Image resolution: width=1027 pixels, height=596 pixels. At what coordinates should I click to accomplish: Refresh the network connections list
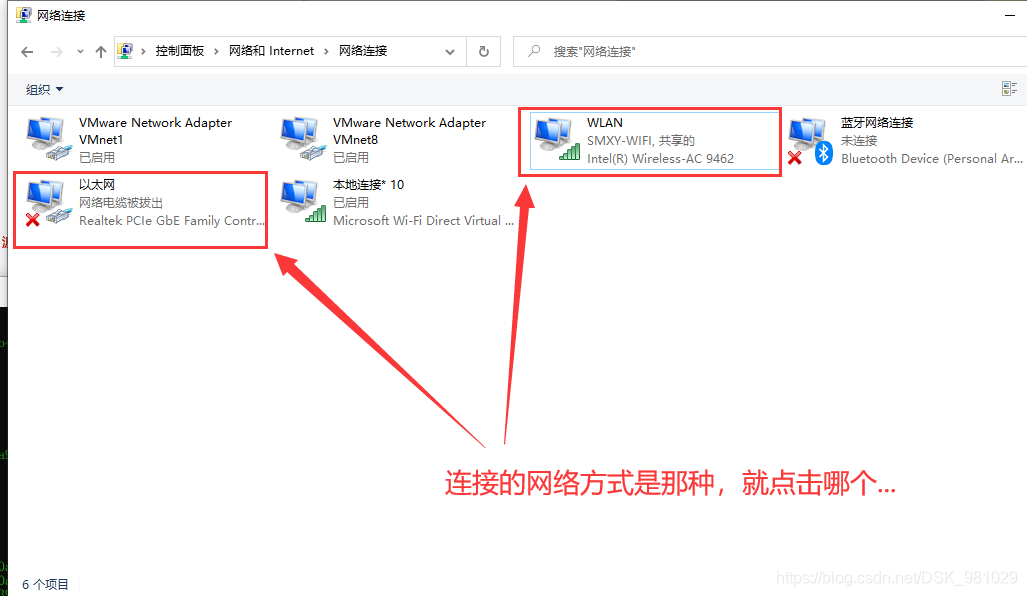[483, 51]
